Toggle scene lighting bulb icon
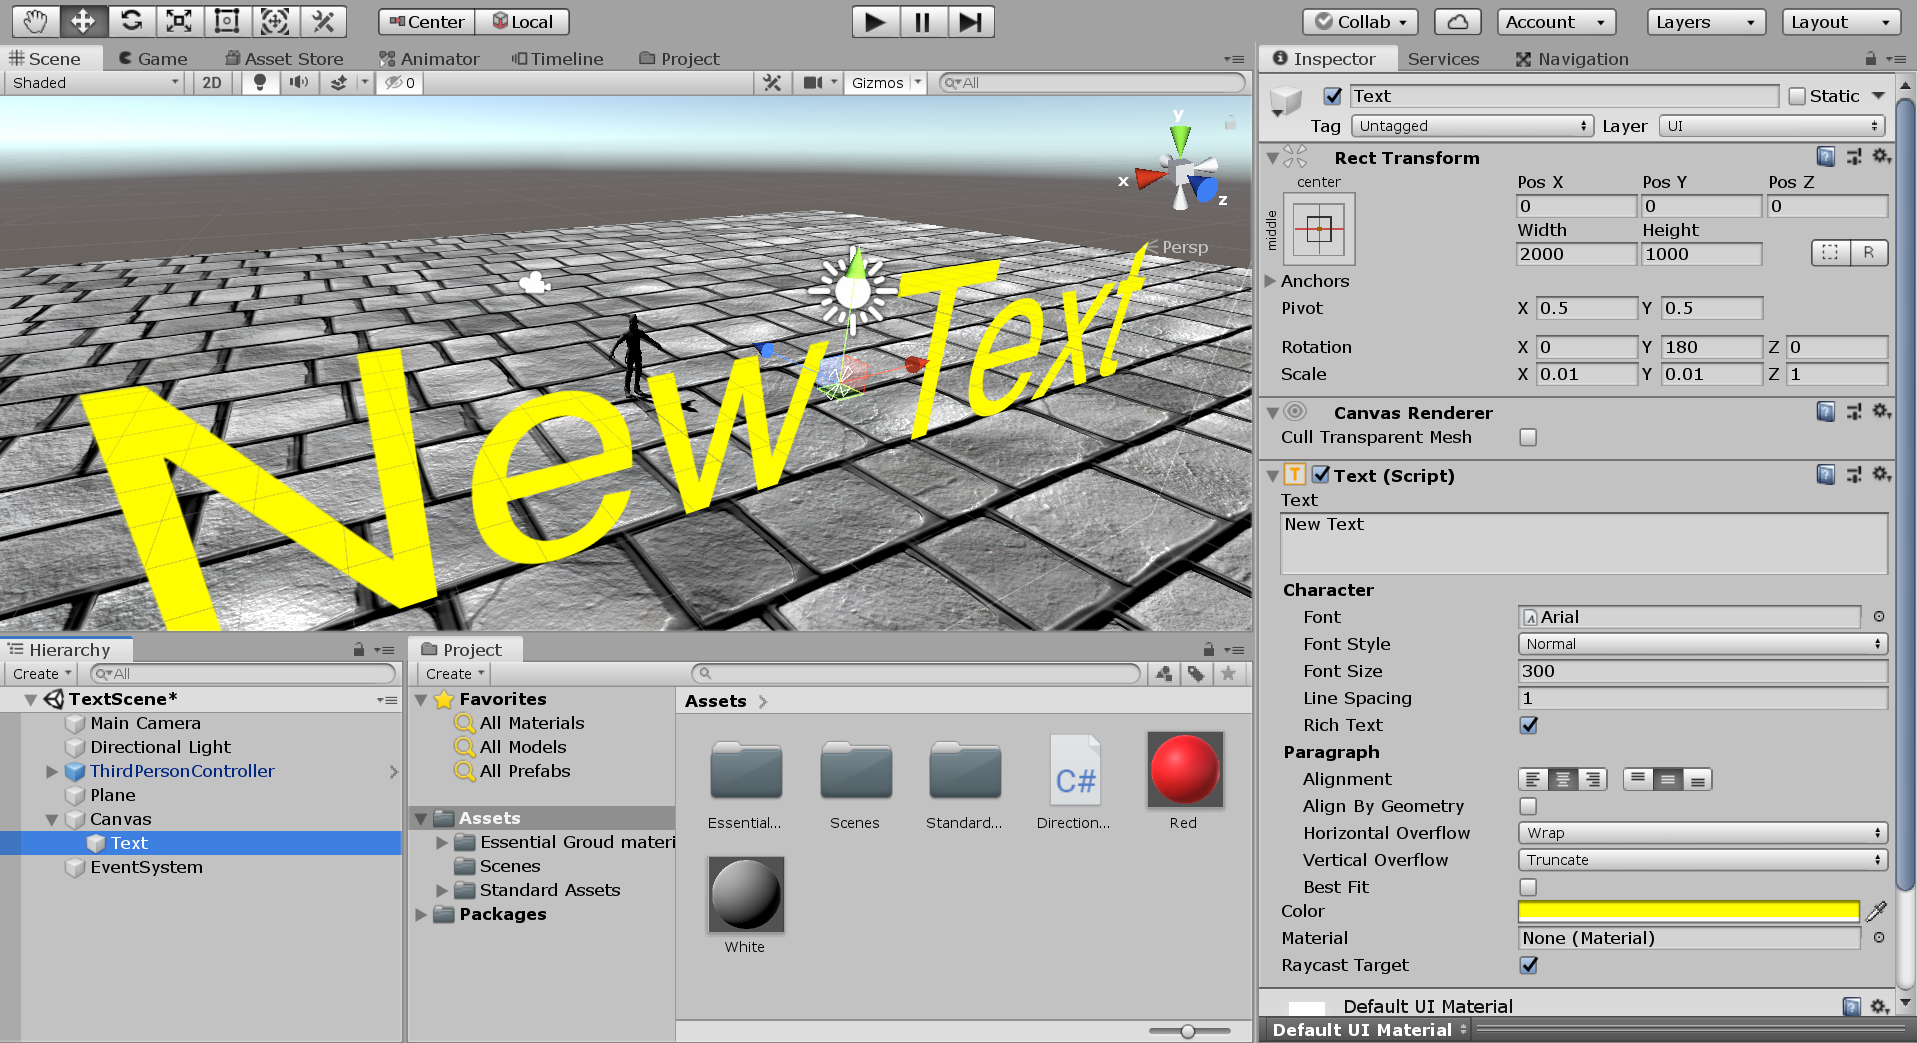The width and height of the screenshot is (1917, 1043). [260, 82]
